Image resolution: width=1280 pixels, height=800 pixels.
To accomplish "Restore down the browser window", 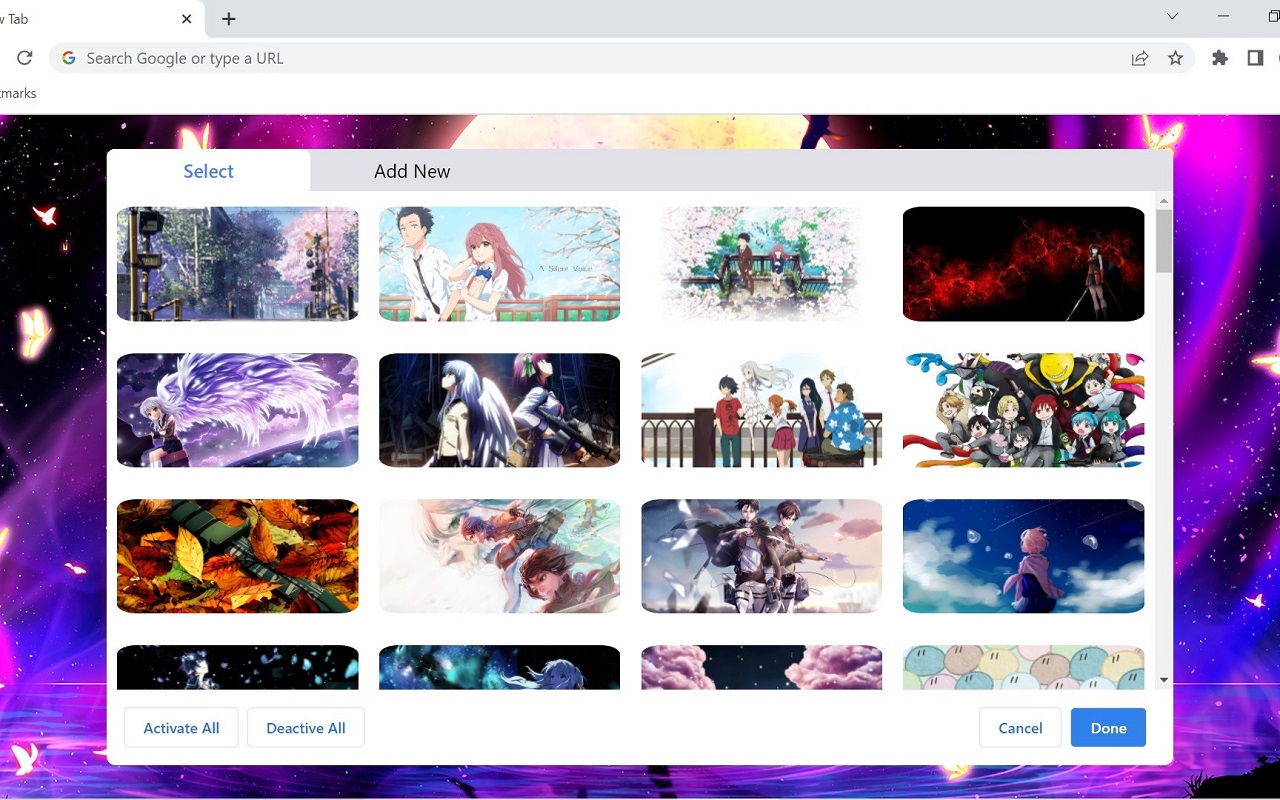I will 1274,16.
